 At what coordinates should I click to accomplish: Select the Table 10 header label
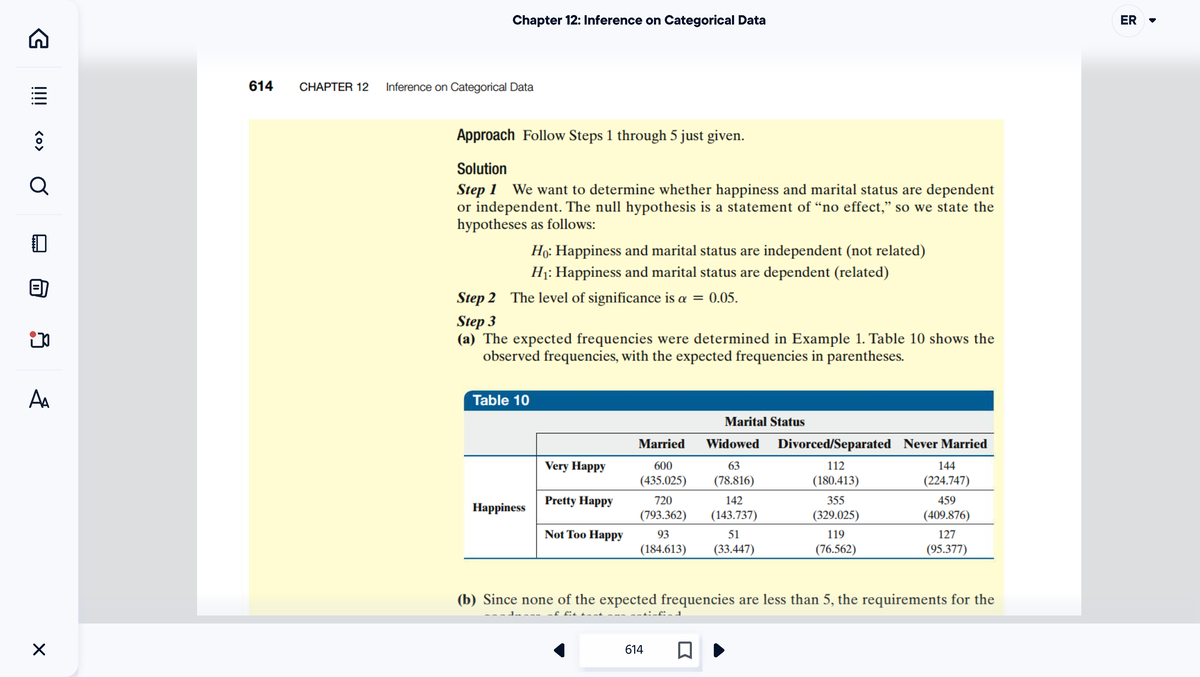[501, 400]
